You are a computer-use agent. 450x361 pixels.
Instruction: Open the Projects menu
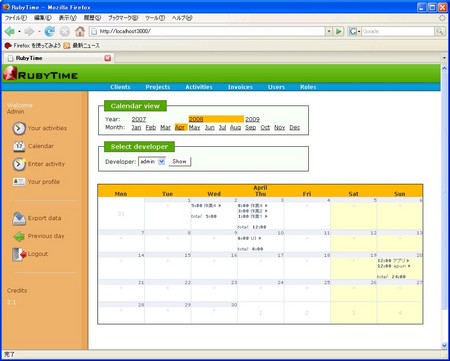(158, 87)
